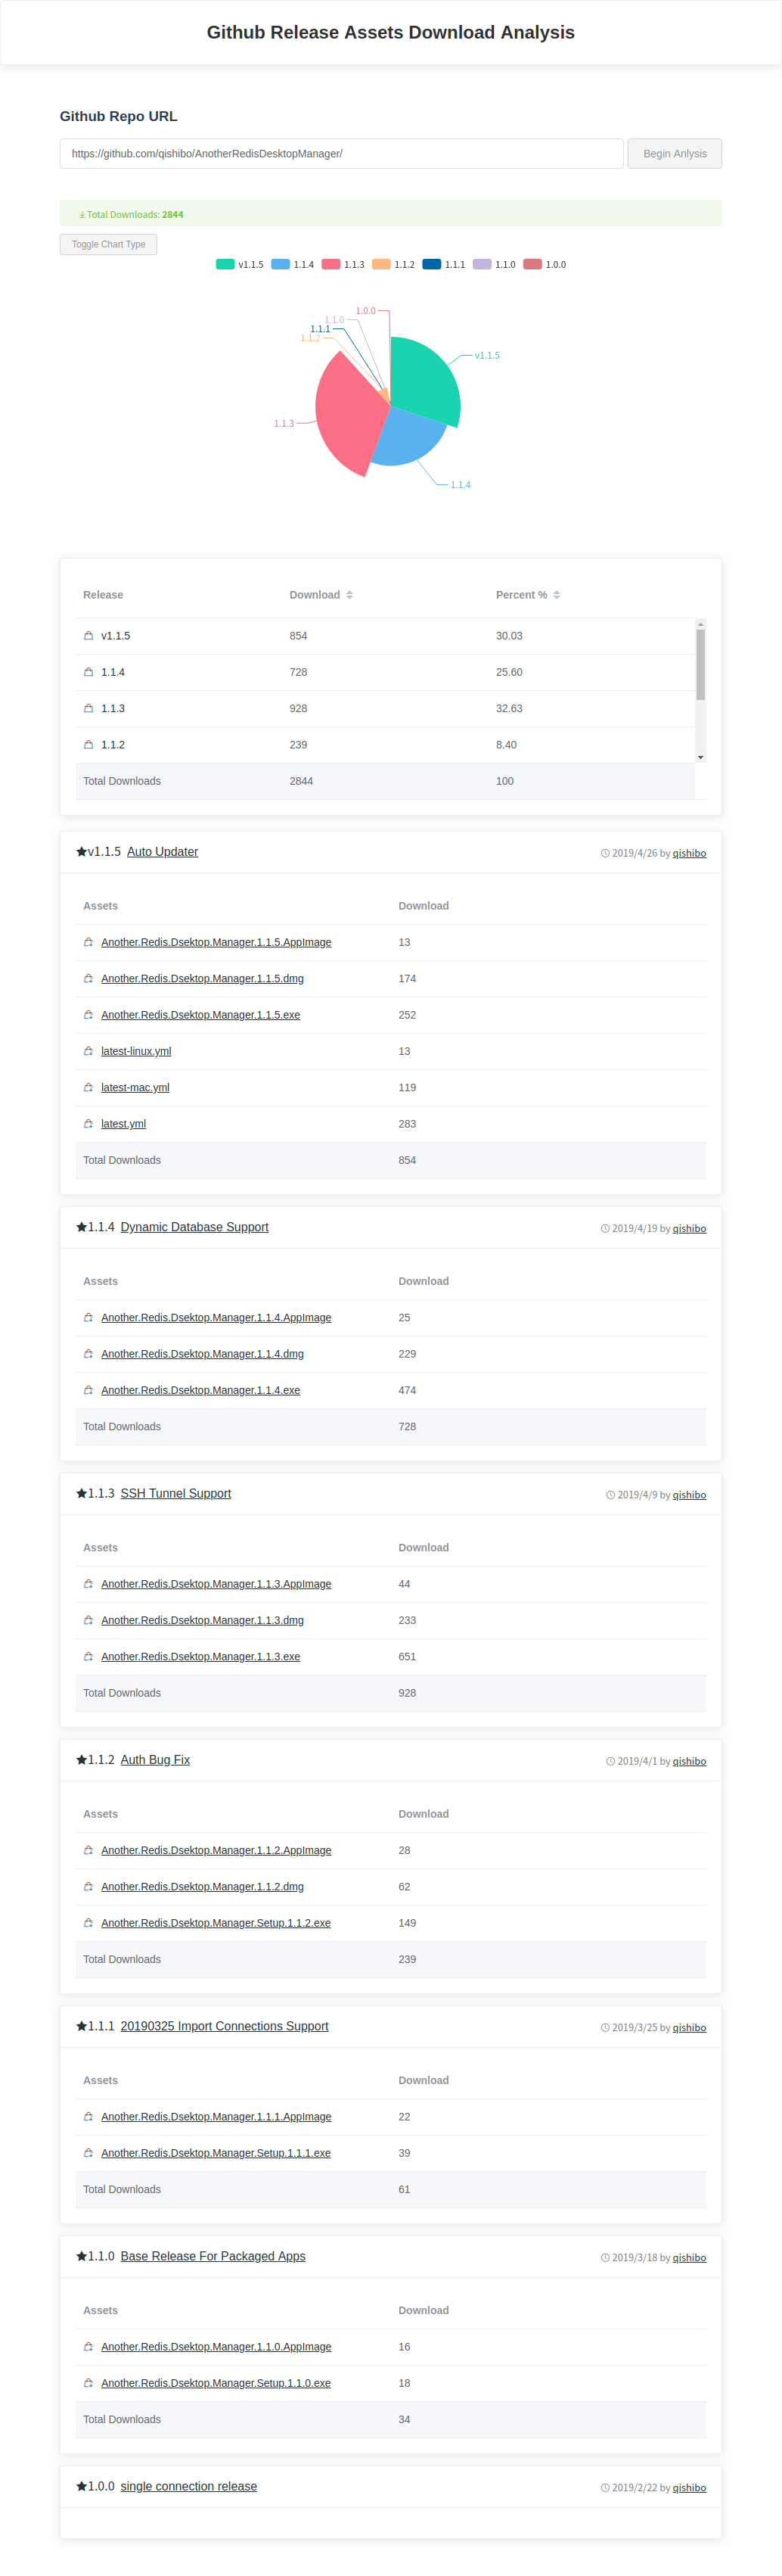Click the release table scrollbar down arrow
This screenshot has width=782, height=2576.
[700, 757]
